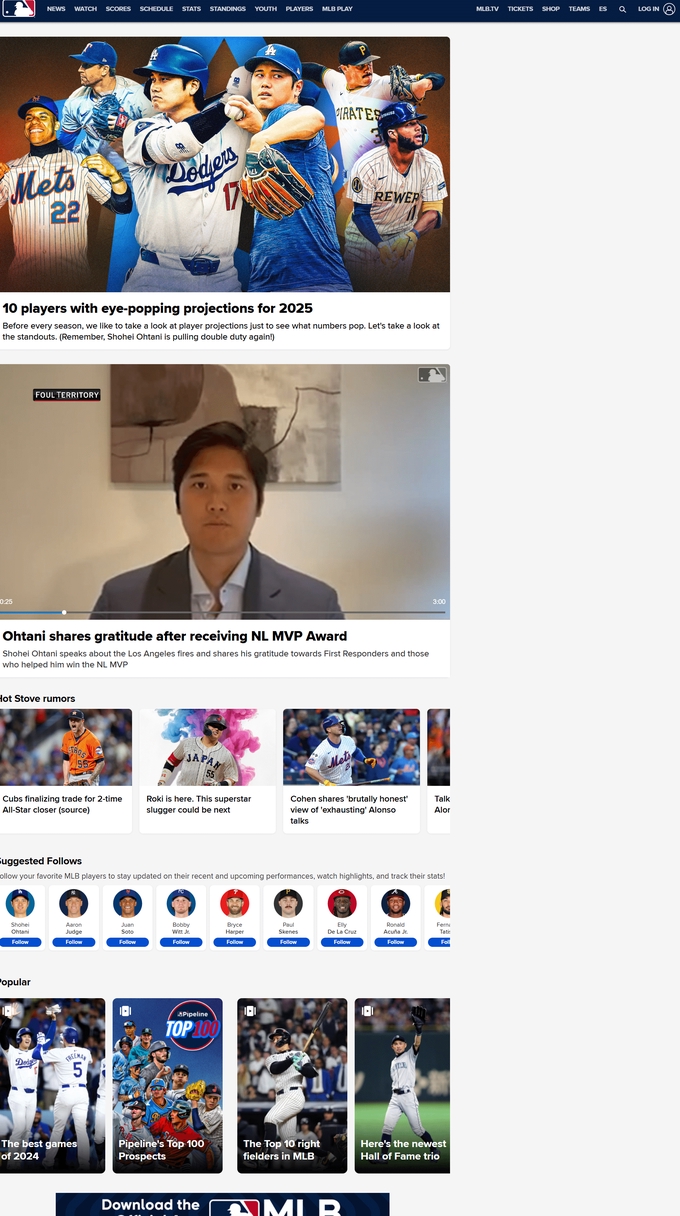Open the Watch menu item

(85, 9)
